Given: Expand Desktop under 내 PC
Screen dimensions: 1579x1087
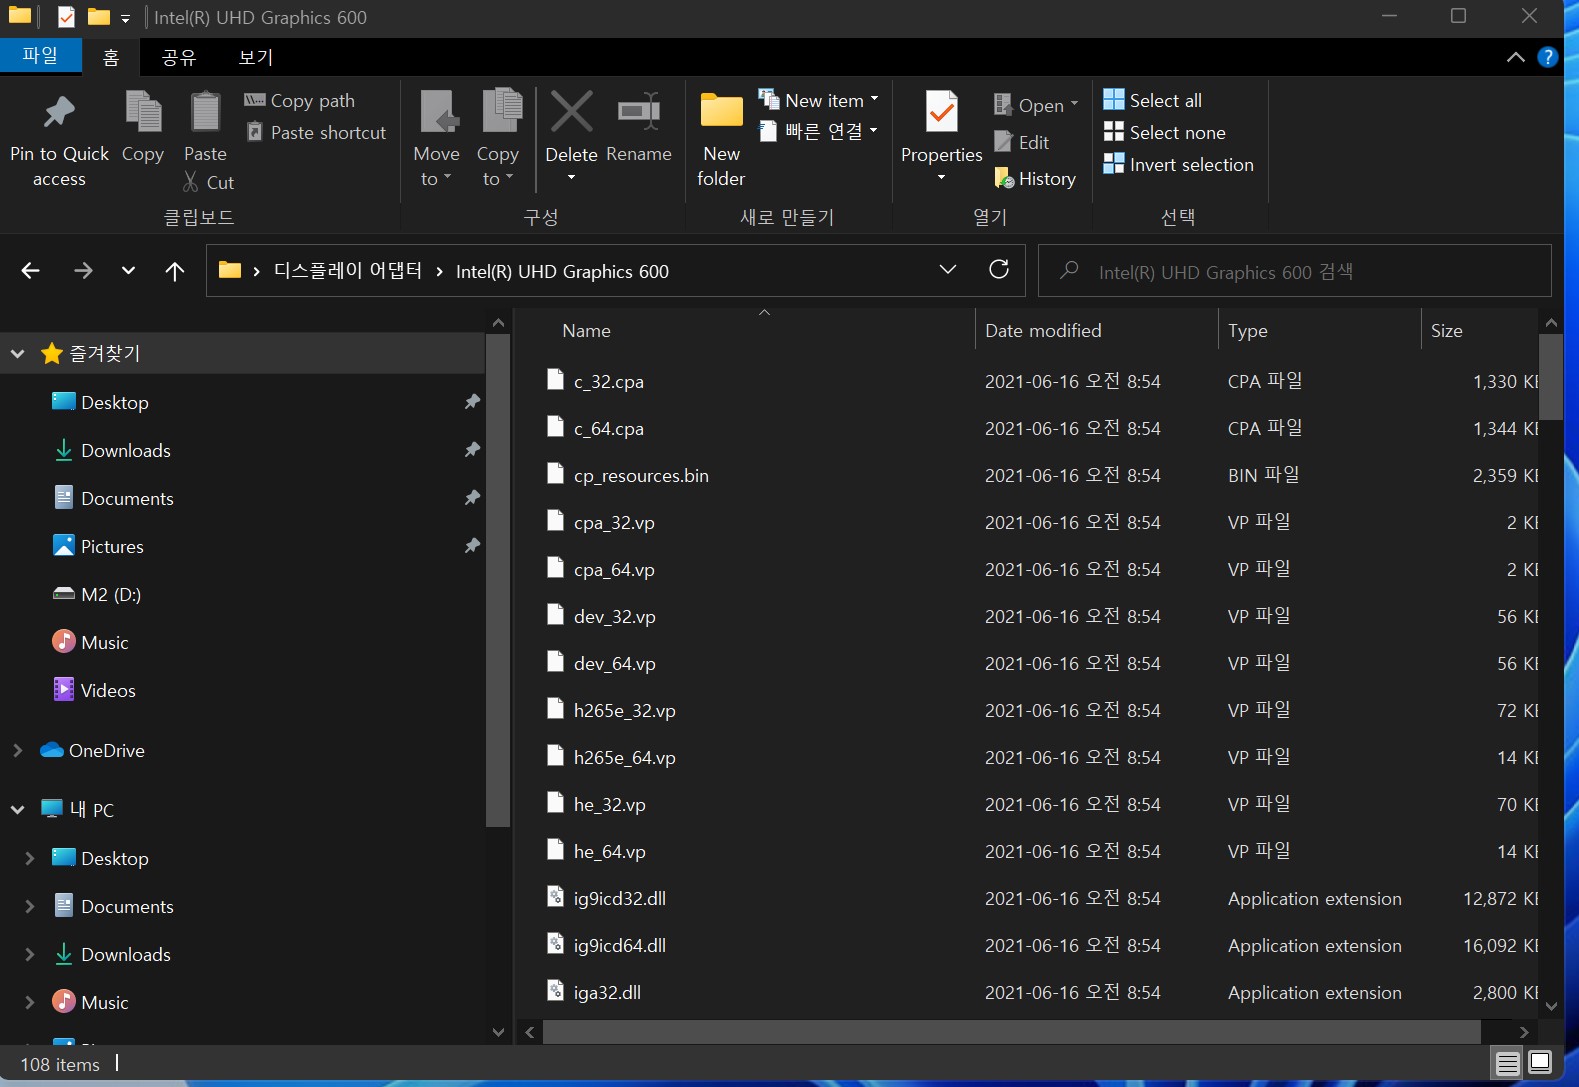Looking at the screenshot, I should tap(29, 858).
